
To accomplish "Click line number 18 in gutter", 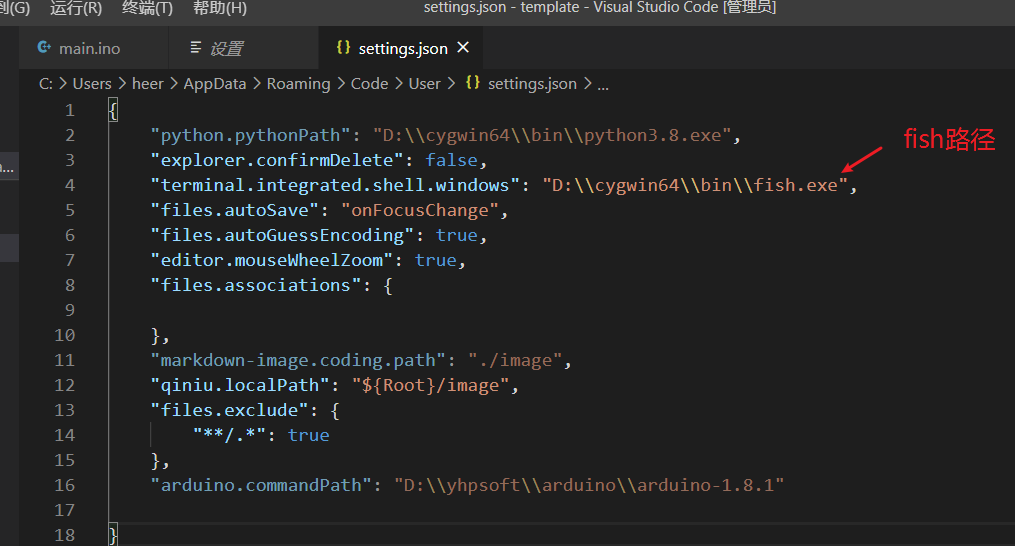I will (65, 535).
